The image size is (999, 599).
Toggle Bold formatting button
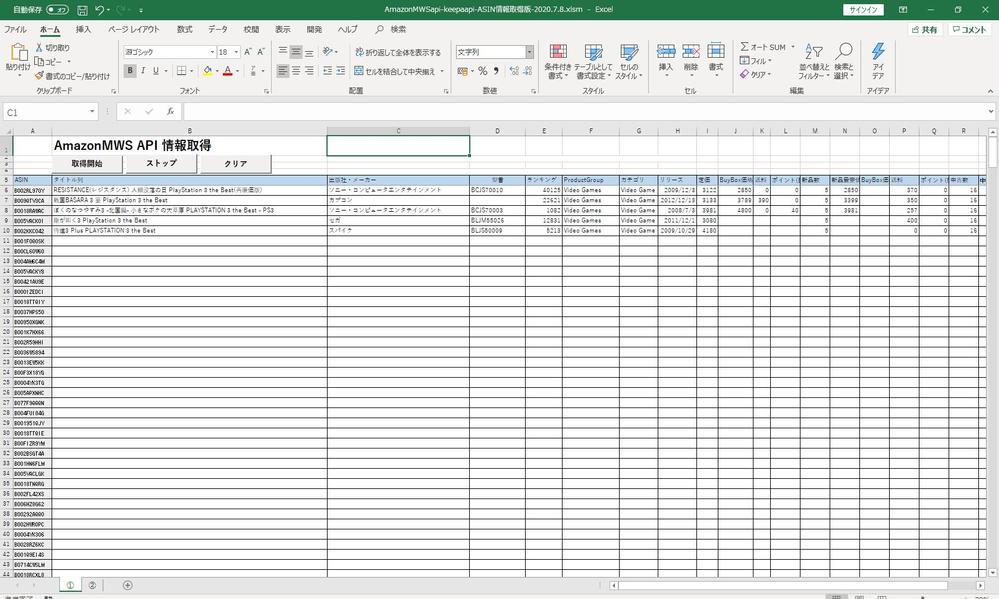point(130,71)
